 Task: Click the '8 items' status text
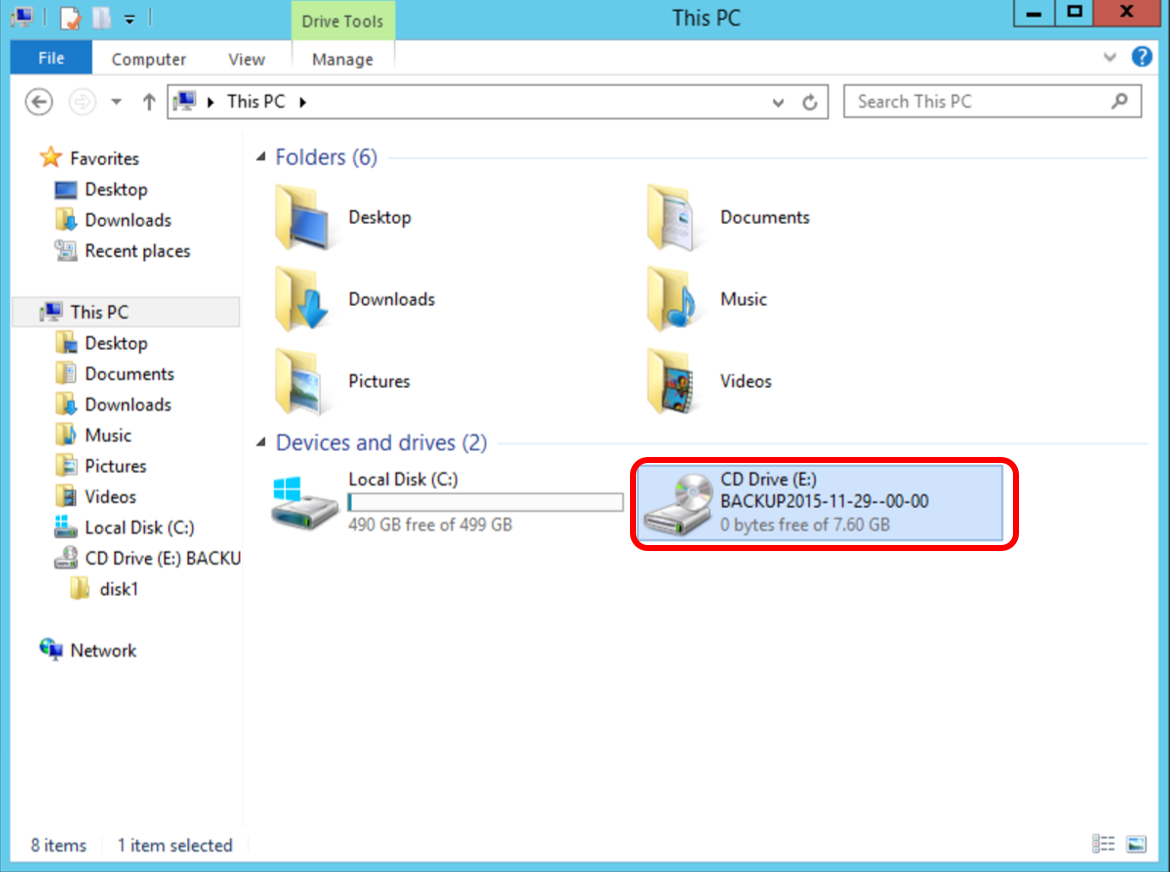58,845
